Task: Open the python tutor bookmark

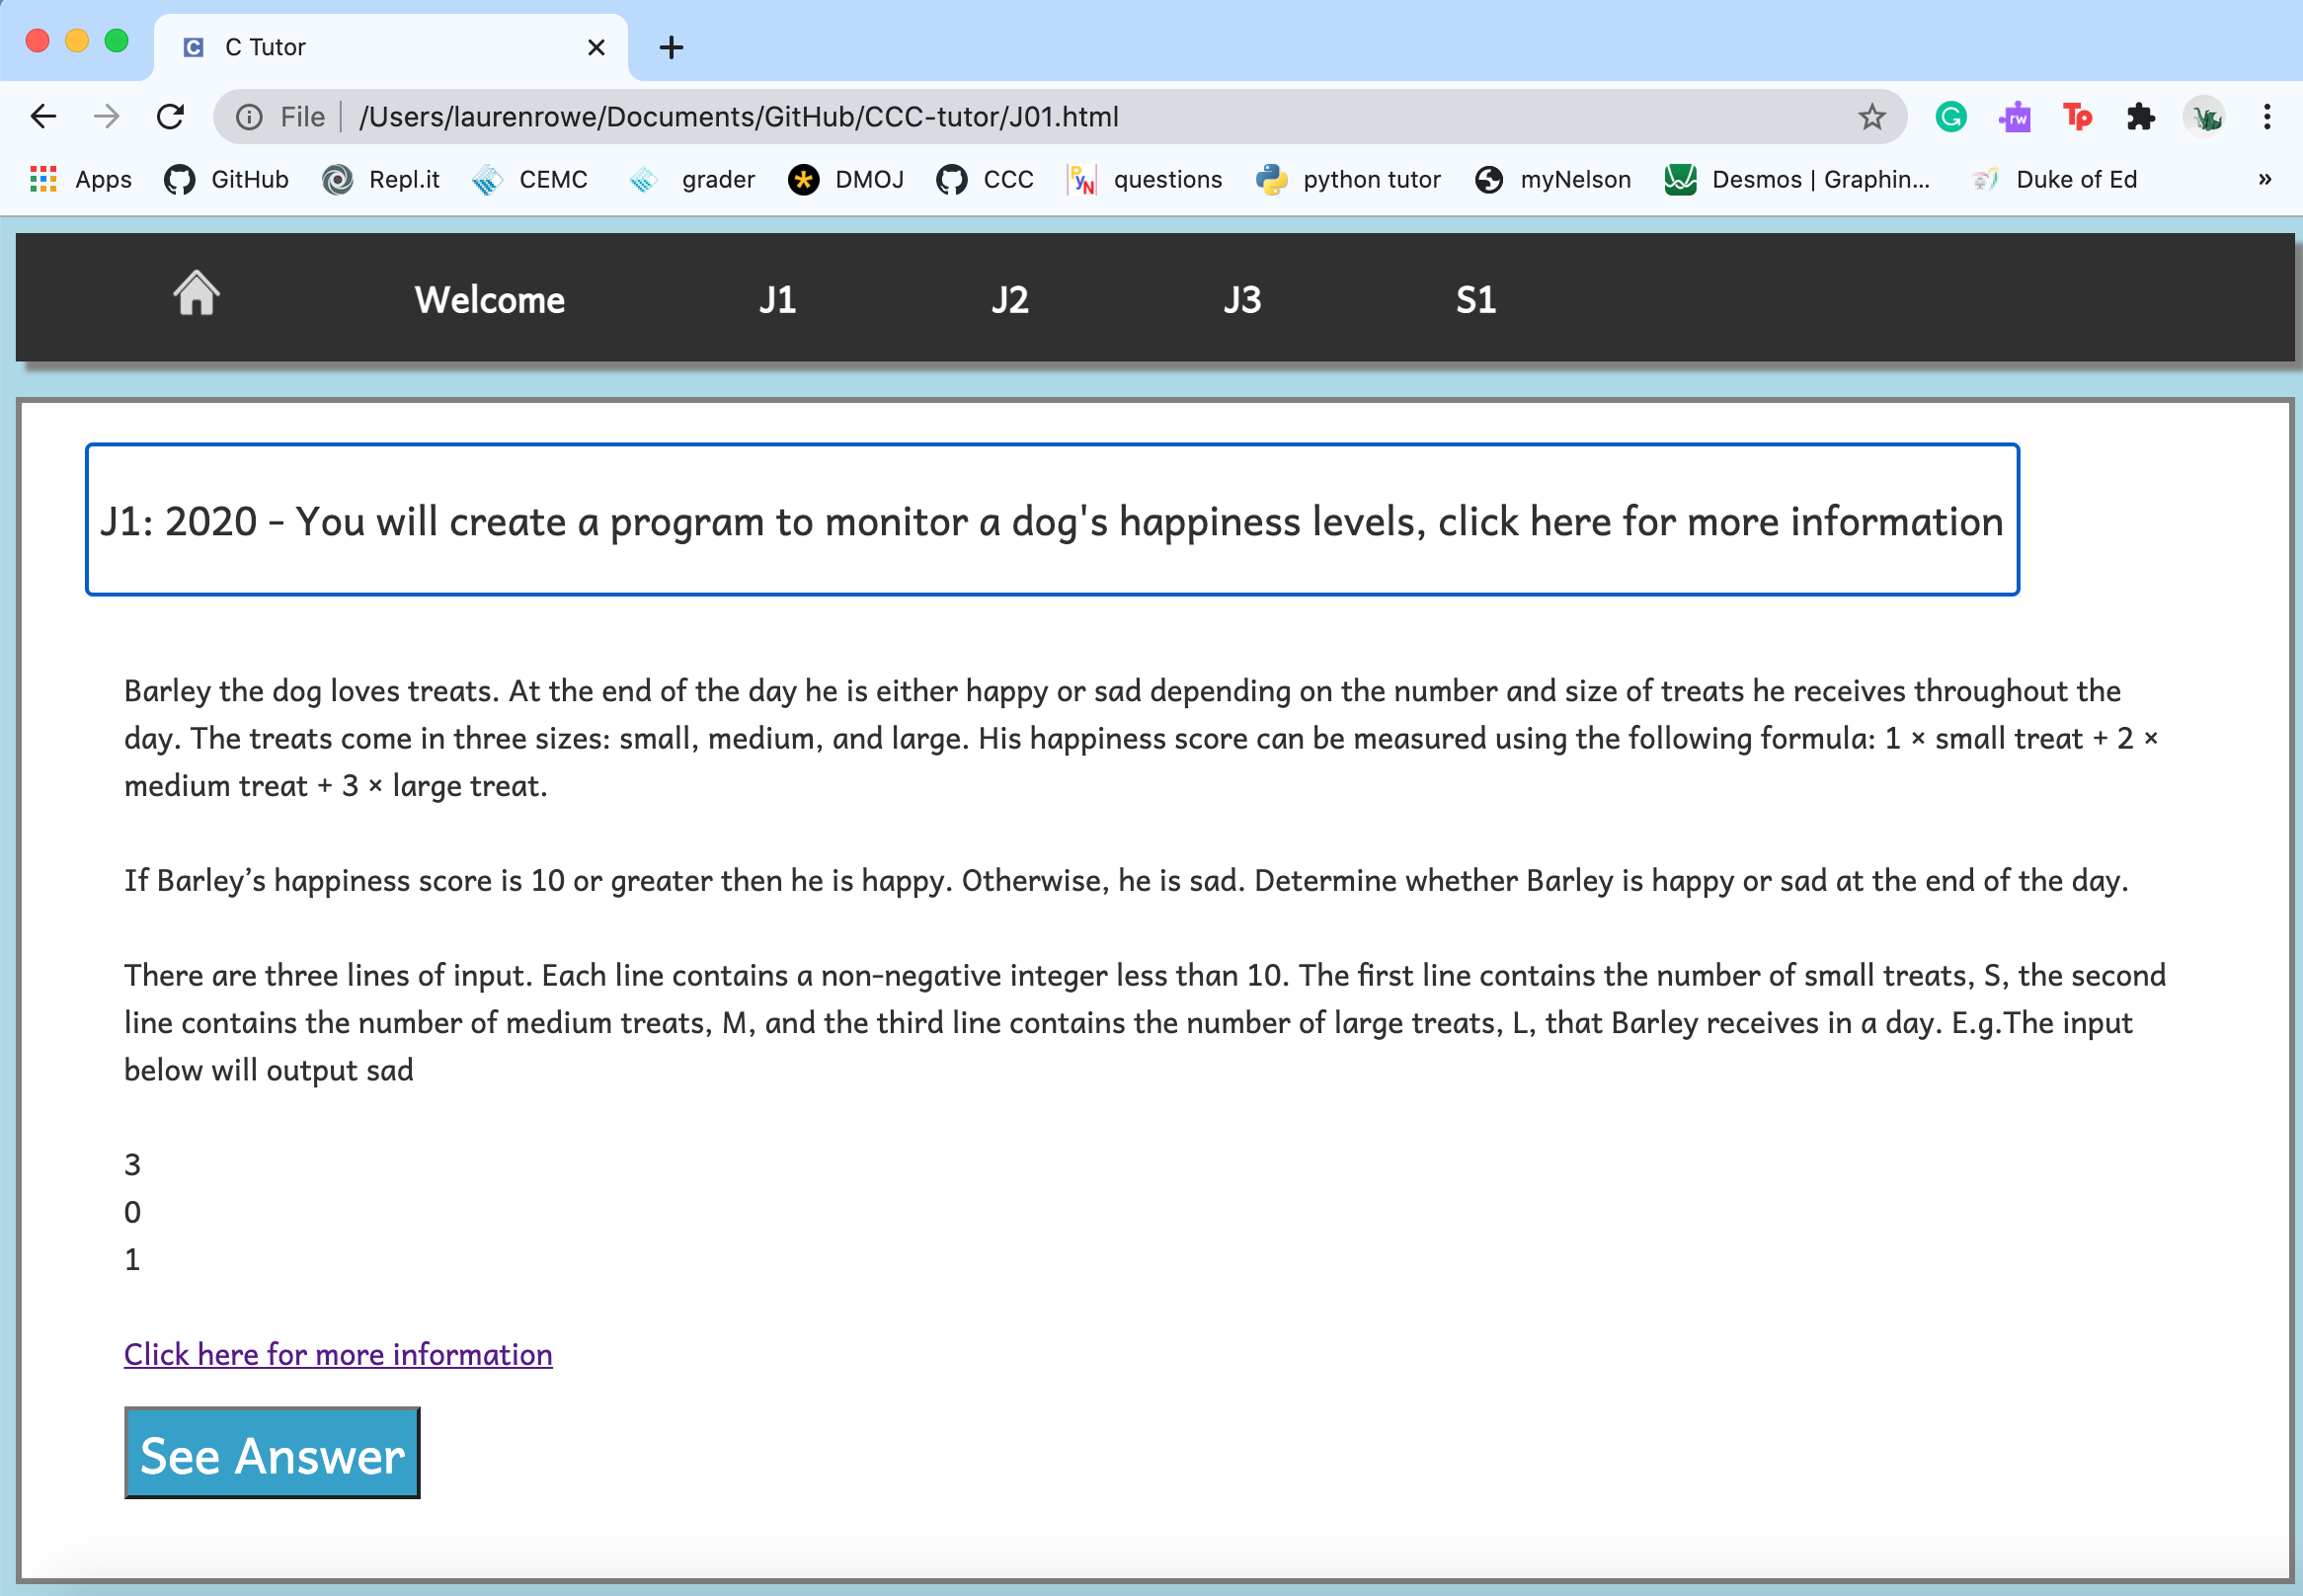Action: (x=1349, y=180)
